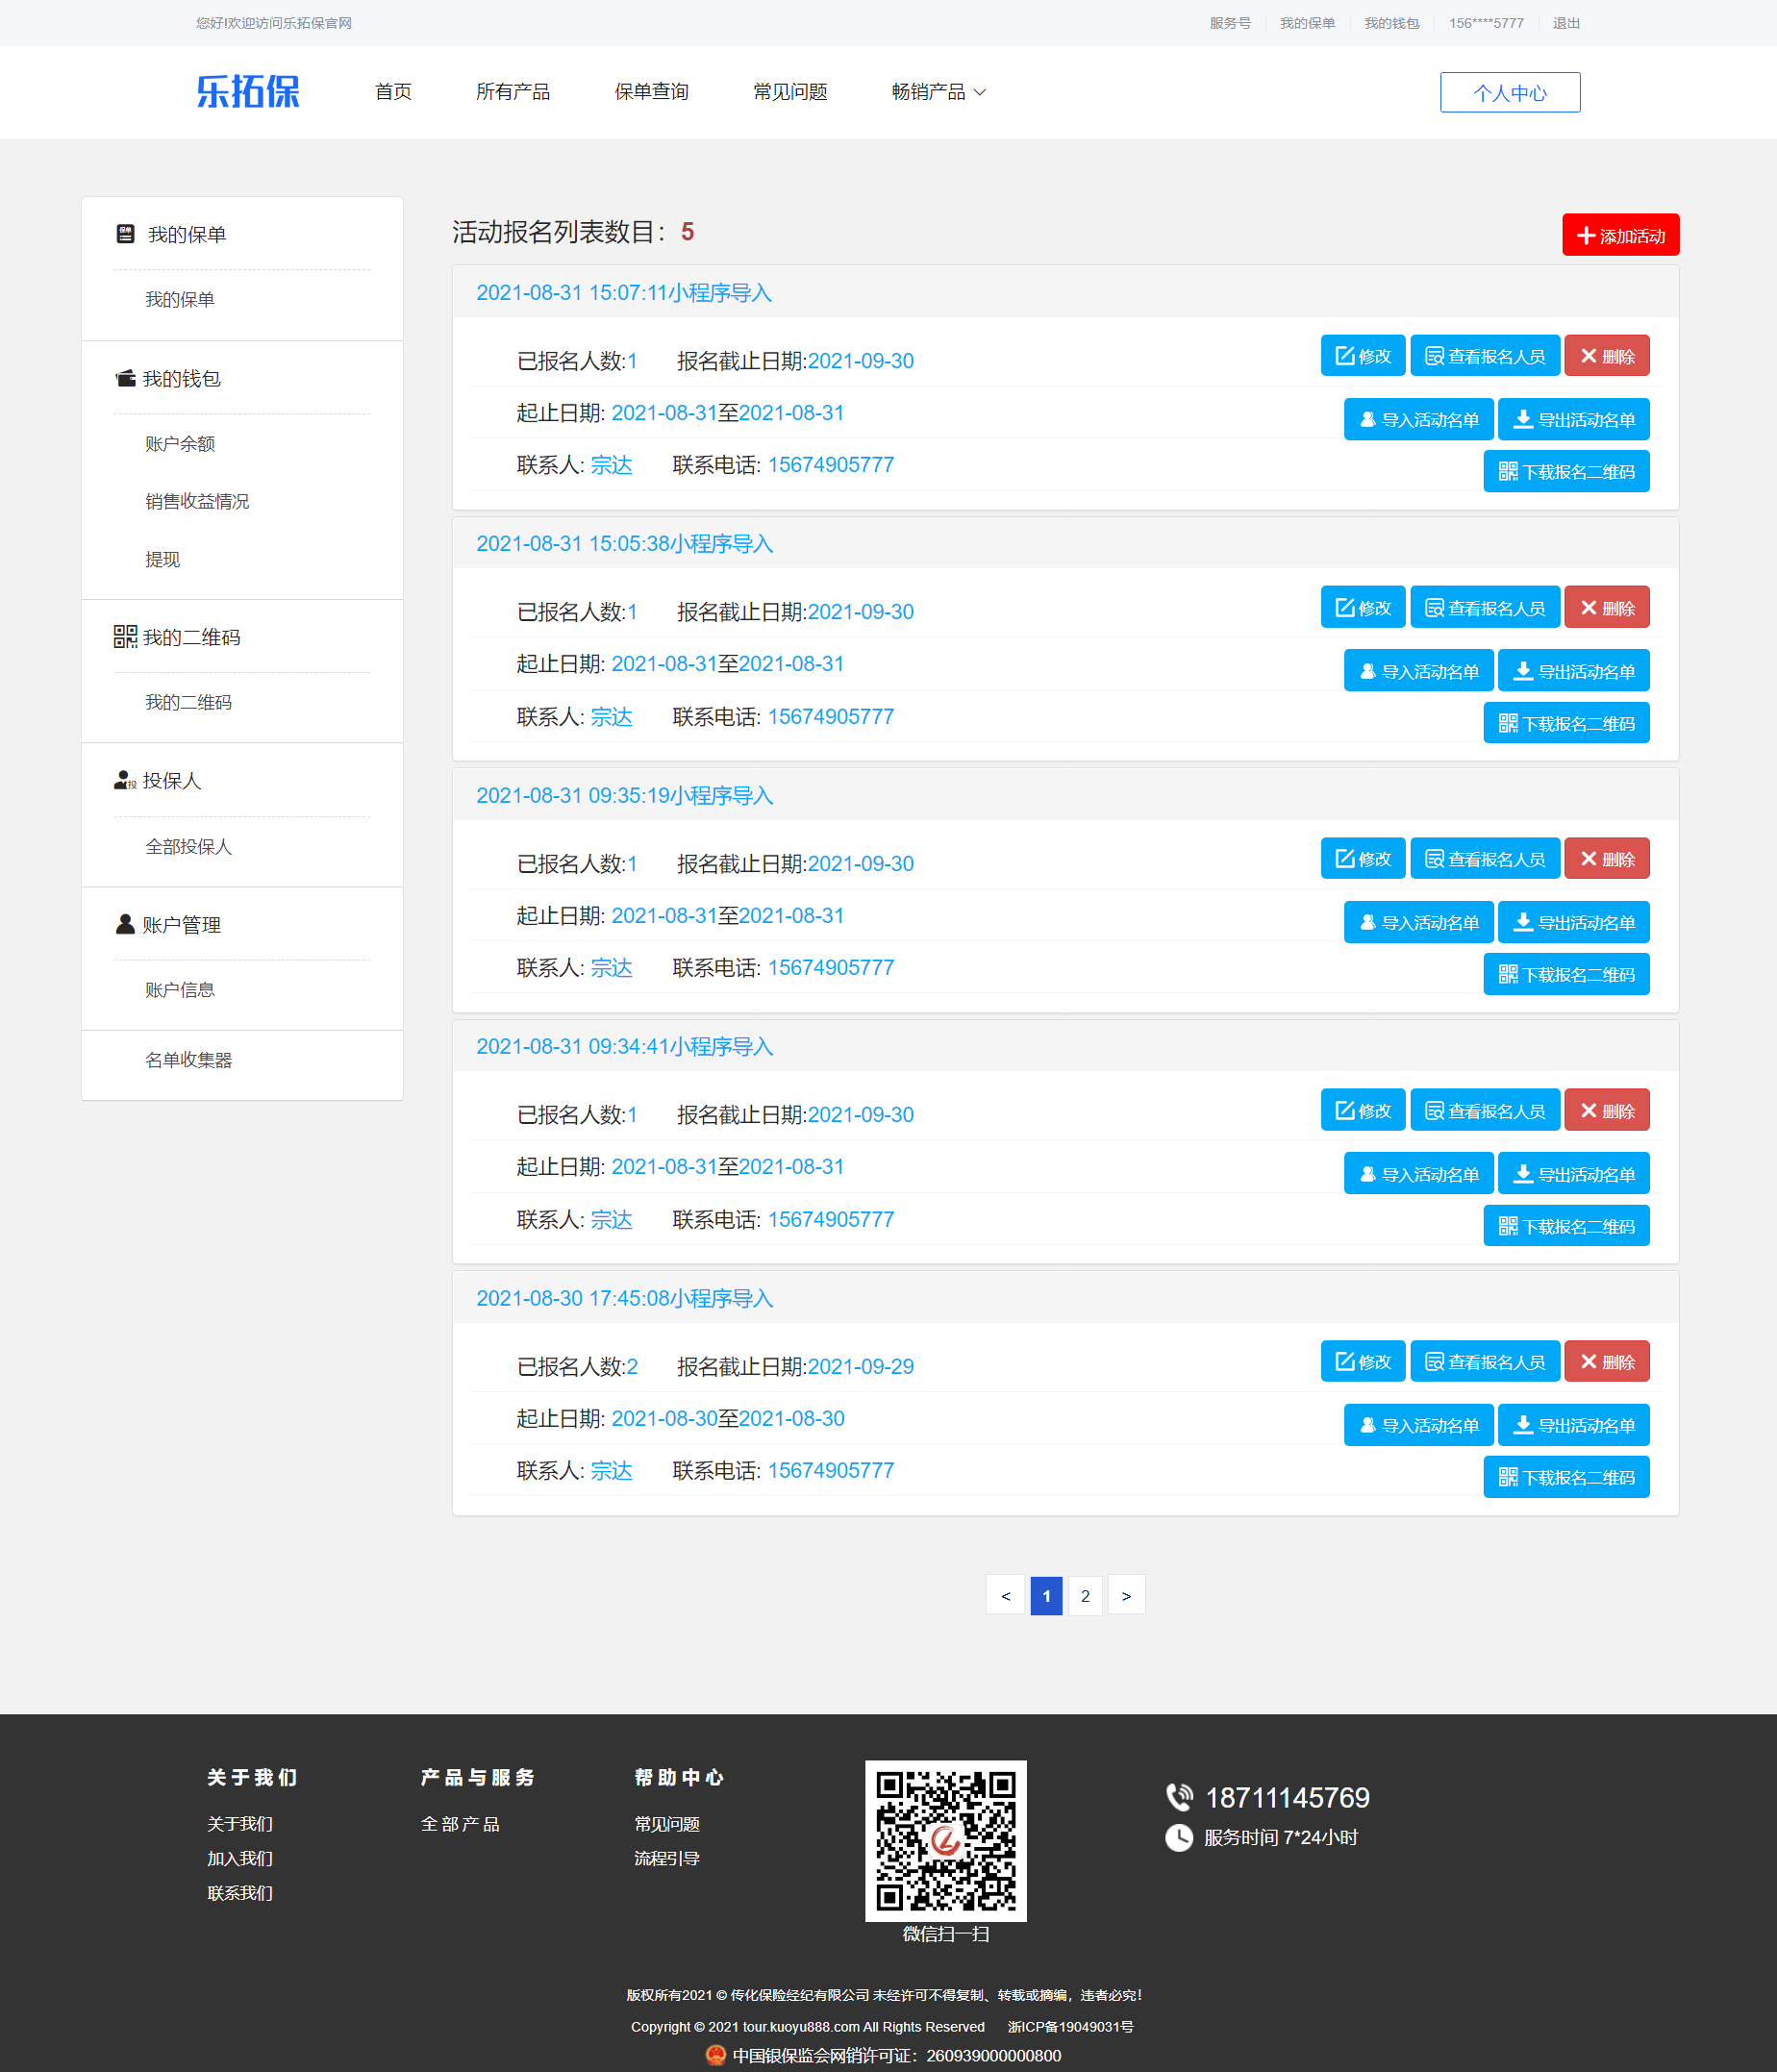This screenshot has width=1777, height=2072.
Task: Click 查看报名人员 for the 17:45:08 activity
Action: point(1485,1362)
